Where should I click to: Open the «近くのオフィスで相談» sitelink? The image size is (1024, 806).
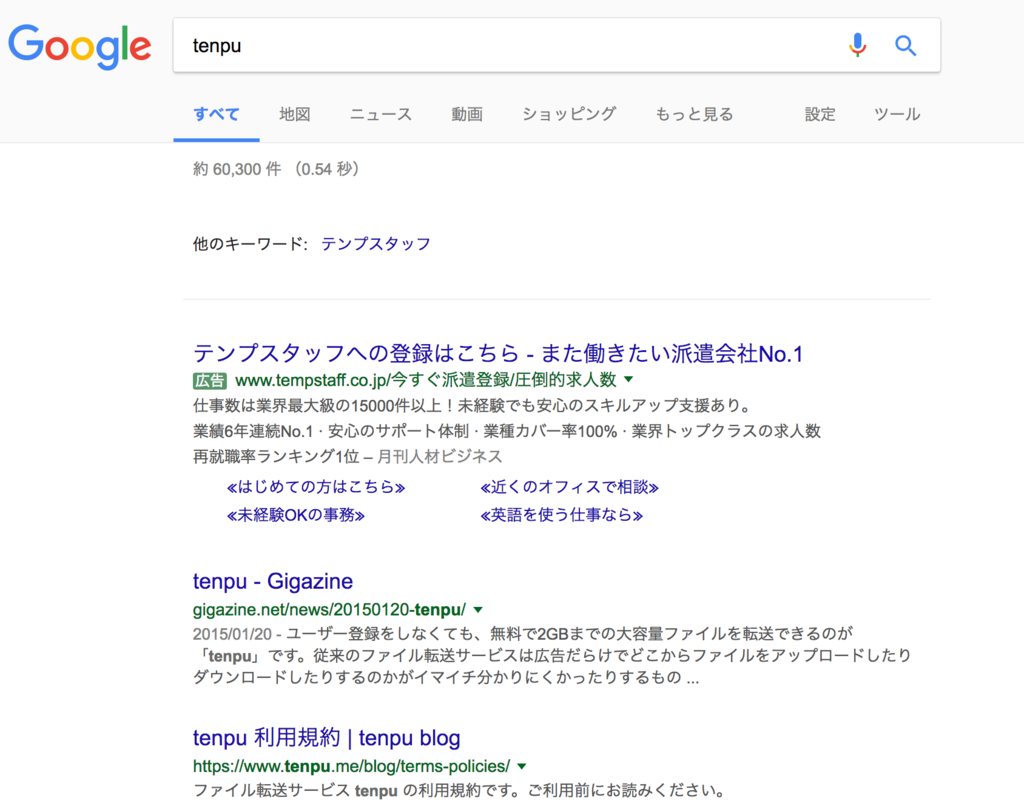click(x=569, y=487)
